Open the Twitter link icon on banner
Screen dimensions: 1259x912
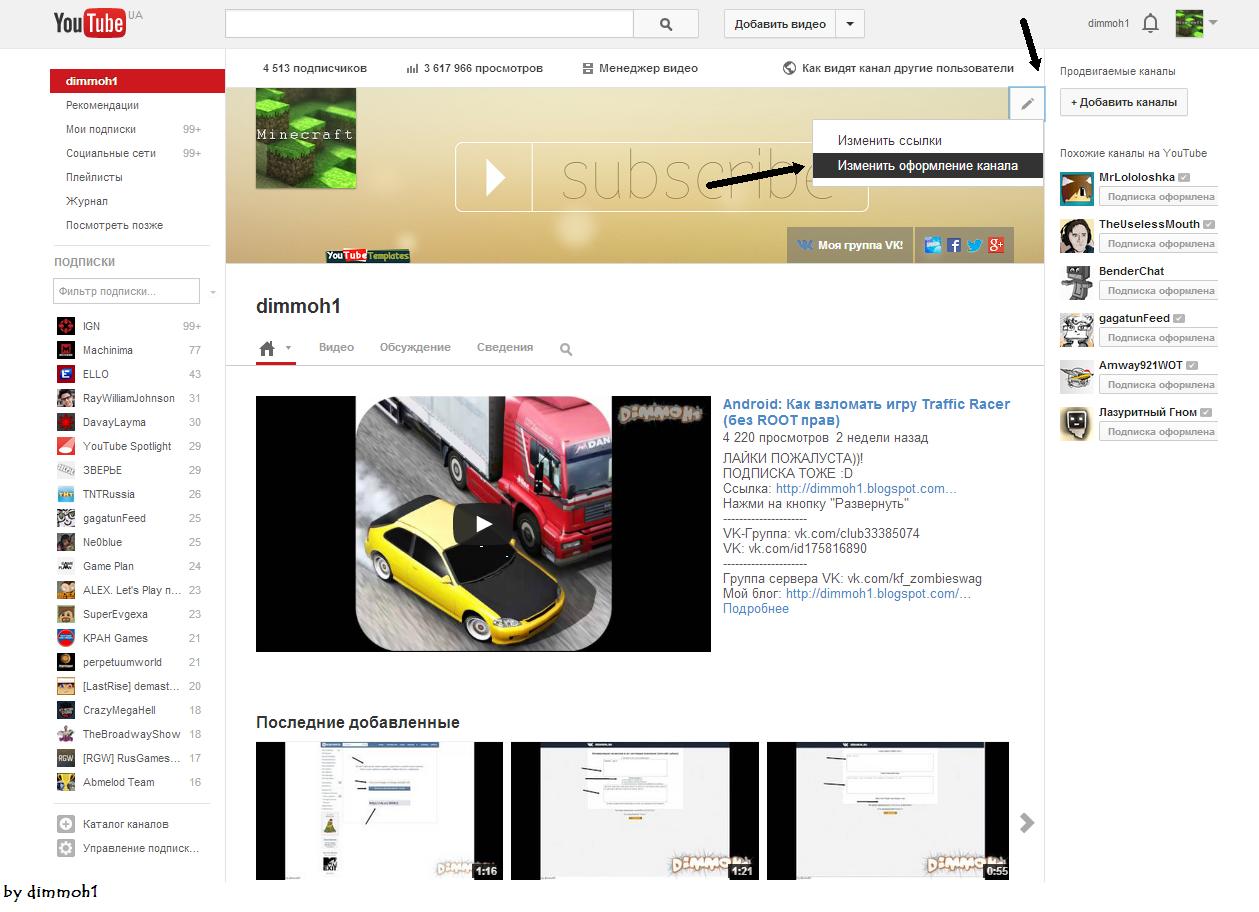click(975, 245)
